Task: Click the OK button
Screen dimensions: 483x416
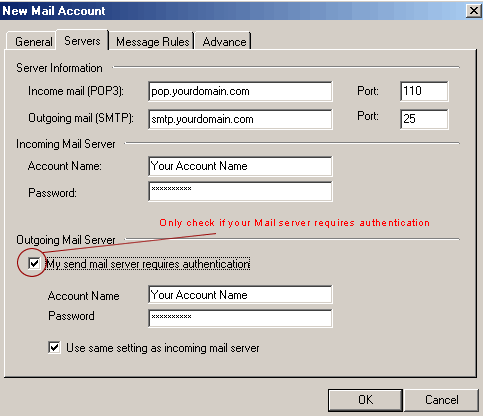Action: 365,400
